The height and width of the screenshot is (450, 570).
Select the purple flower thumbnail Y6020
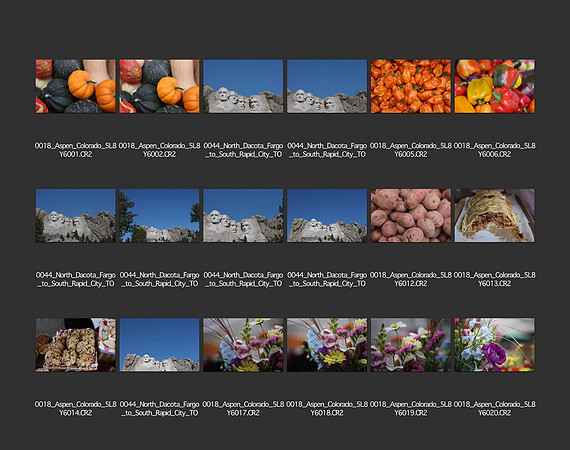(x=494, y=345)
